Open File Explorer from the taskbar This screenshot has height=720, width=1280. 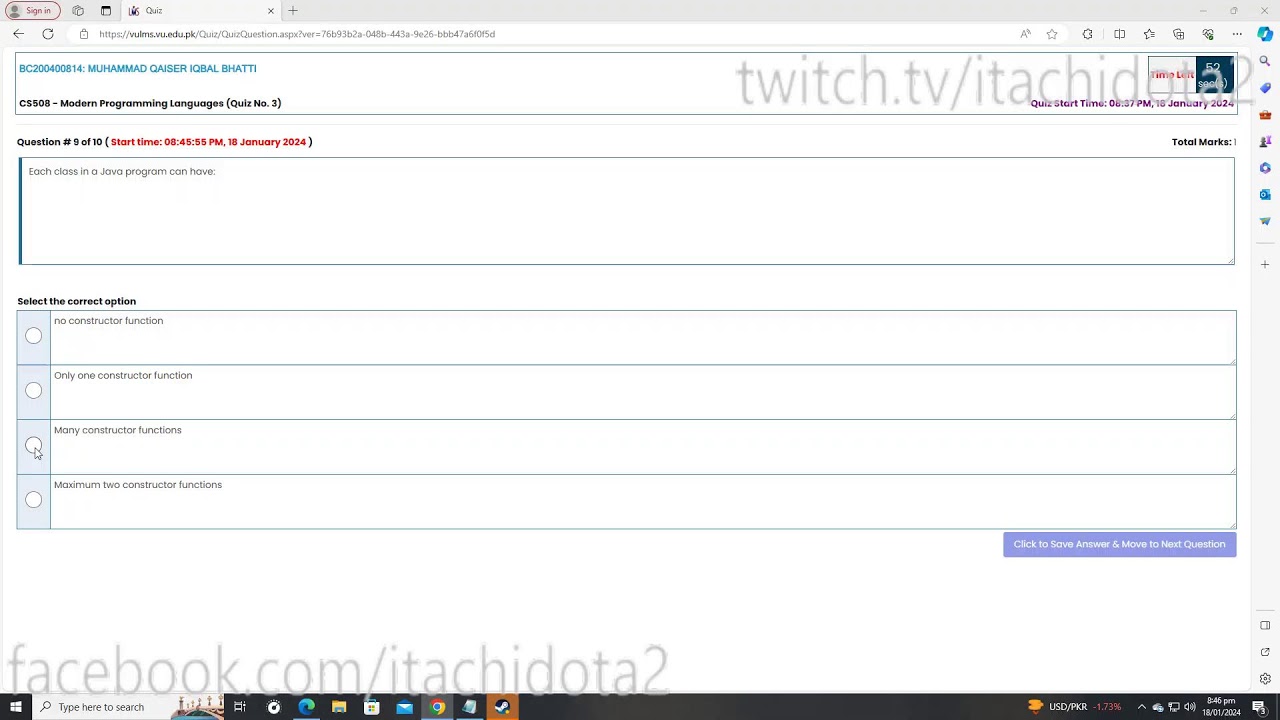coord(339,707)
